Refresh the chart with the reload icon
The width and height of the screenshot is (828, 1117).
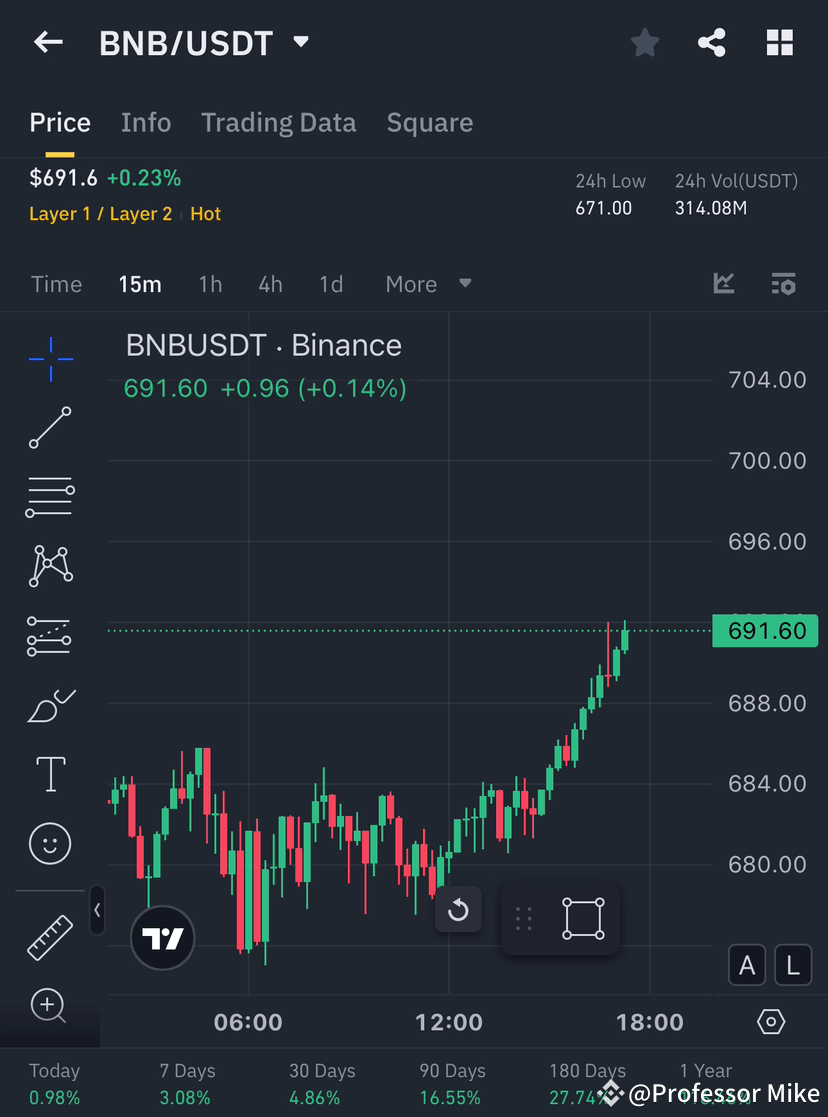point(458,911)
